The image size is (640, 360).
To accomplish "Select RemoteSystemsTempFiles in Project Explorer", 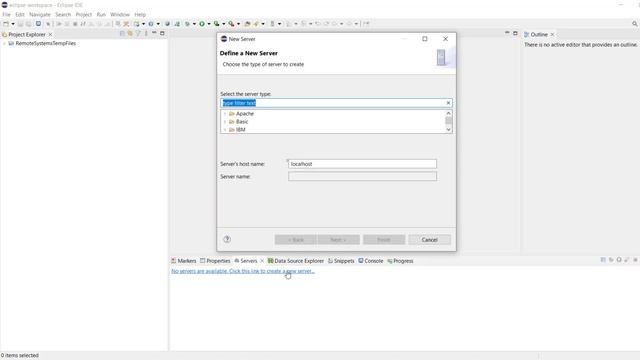I will [45, 43].
